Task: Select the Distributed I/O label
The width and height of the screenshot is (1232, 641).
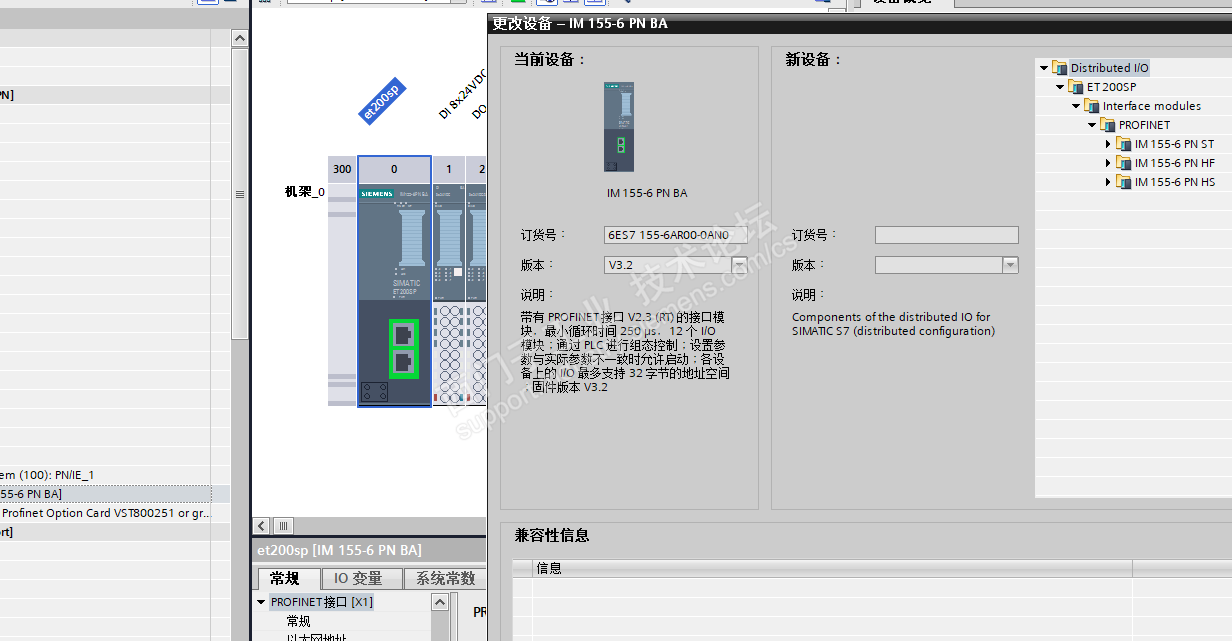Action: coord(1110,68)
